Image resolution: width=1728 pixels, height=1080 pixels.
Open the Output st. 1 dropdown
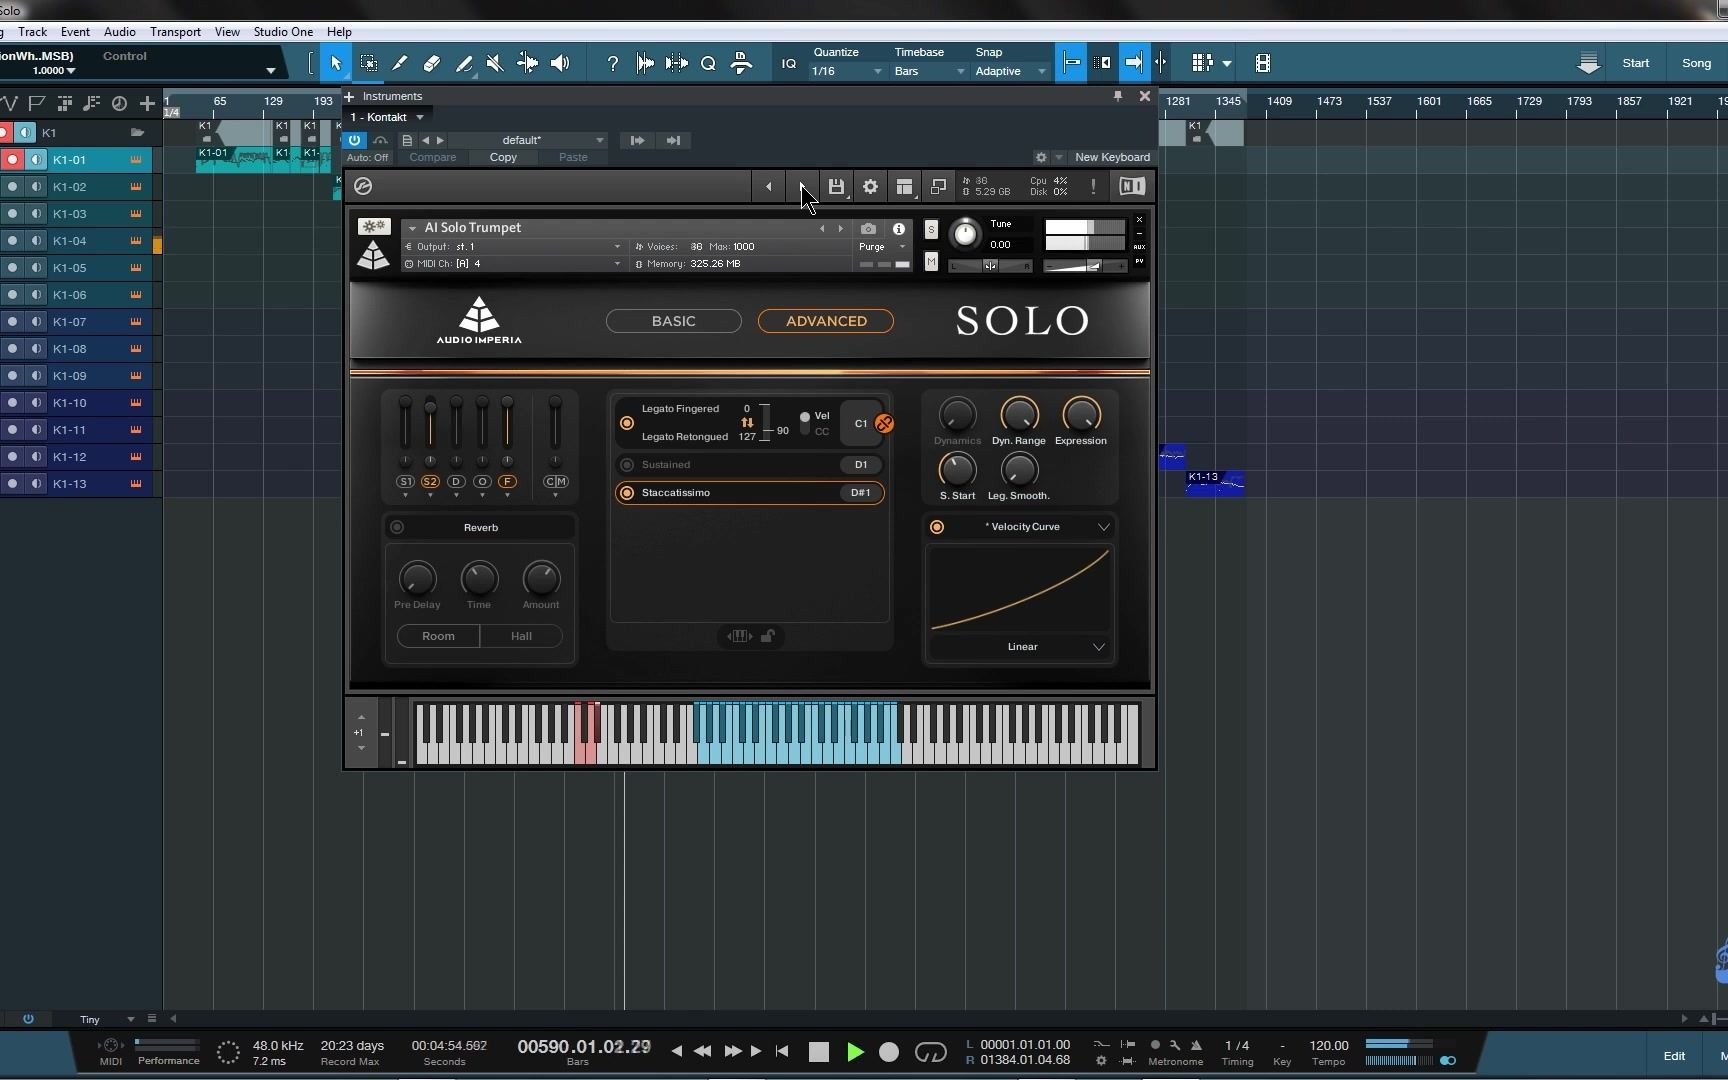pyautogui.click(x=513, y=247)
